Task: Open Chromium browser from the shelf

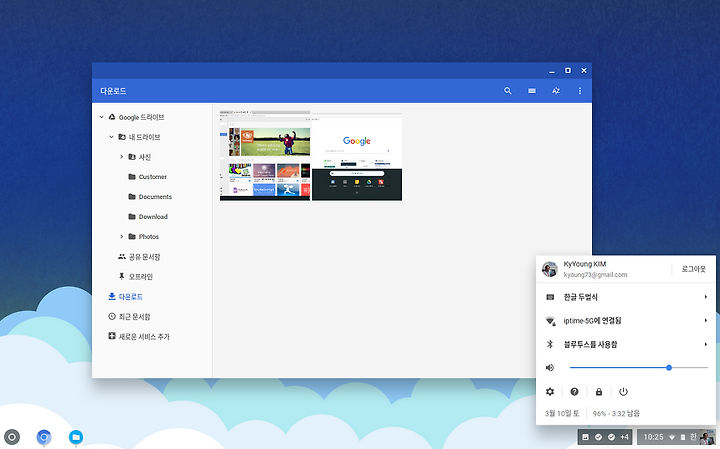Action: point(44,437)
